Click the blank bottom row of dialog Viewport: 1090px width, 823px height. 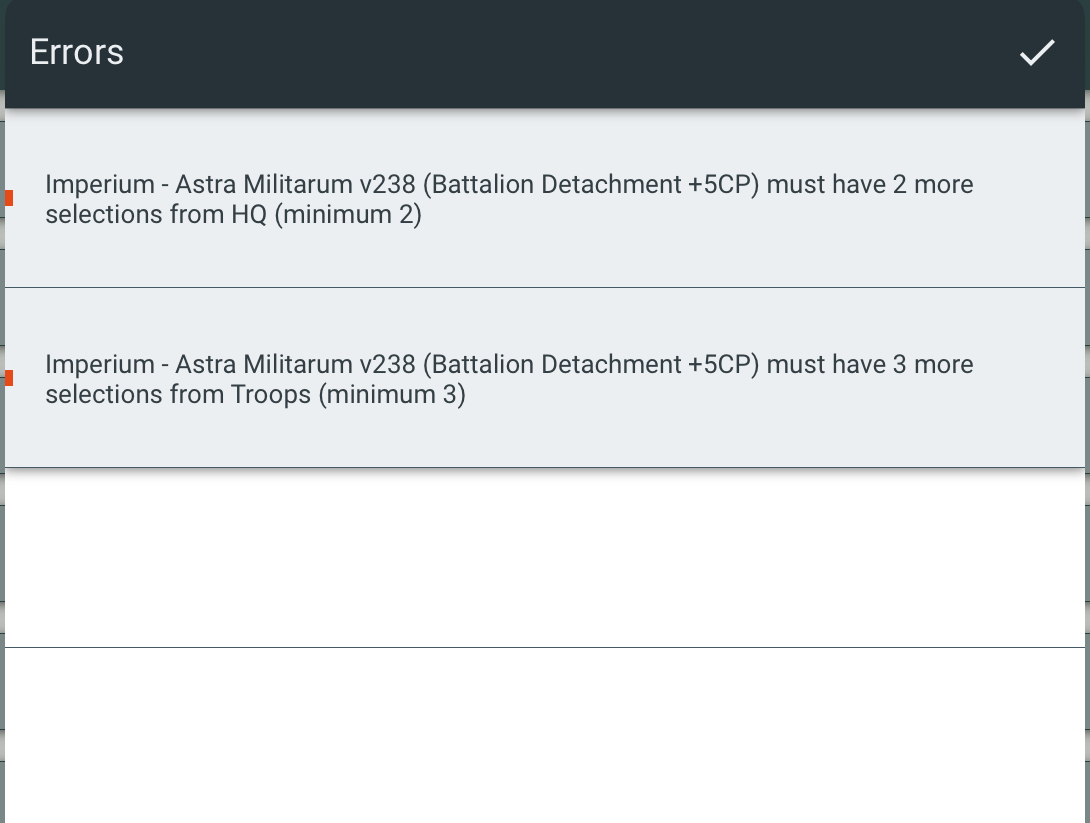pos(545,735)
